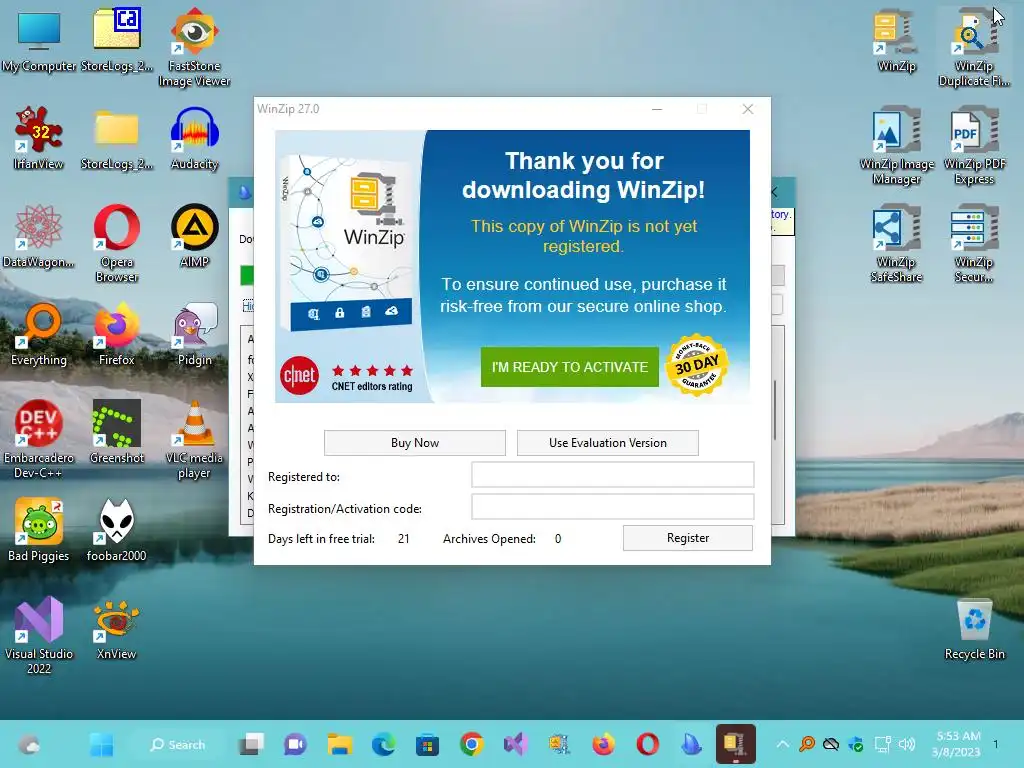Viewport: 1024px width, 768px height.
Task: Launch XnView desktop shortcut
Action: click(117, 628)
